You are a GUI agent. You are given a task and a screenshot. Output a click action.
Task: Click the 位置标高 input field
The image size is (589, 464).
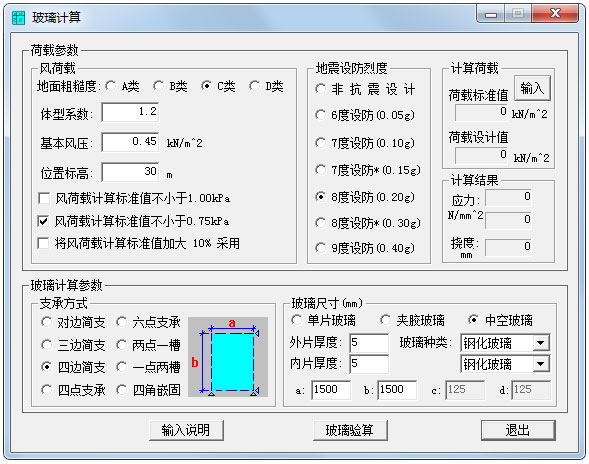click(130, 172)
